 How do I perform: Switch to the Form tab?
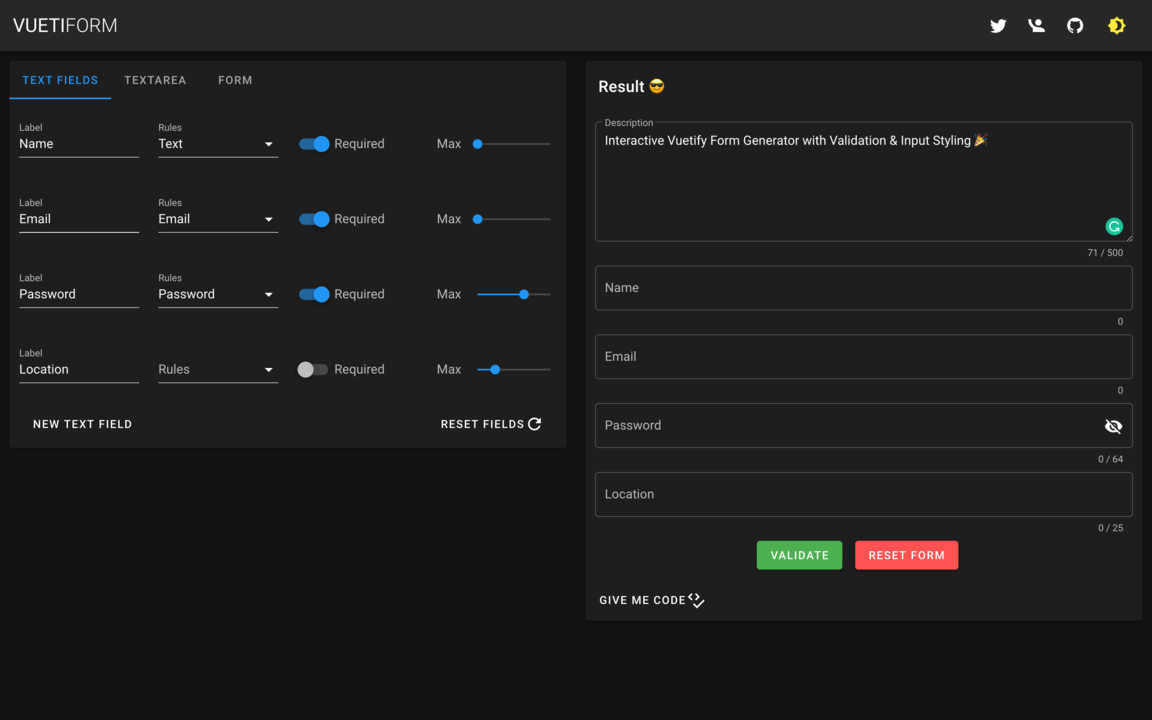coord(235,80)
